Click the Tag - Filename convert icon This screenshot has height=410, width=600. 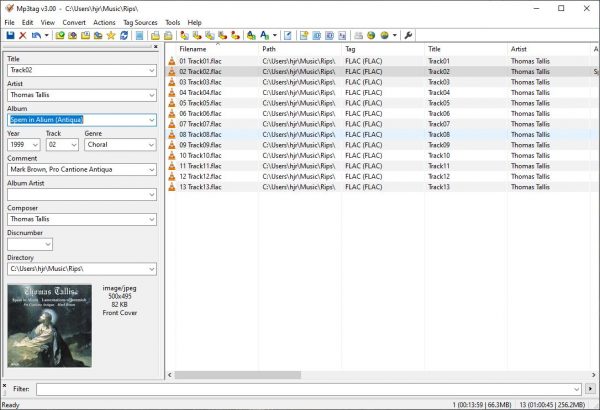[184, 36]
